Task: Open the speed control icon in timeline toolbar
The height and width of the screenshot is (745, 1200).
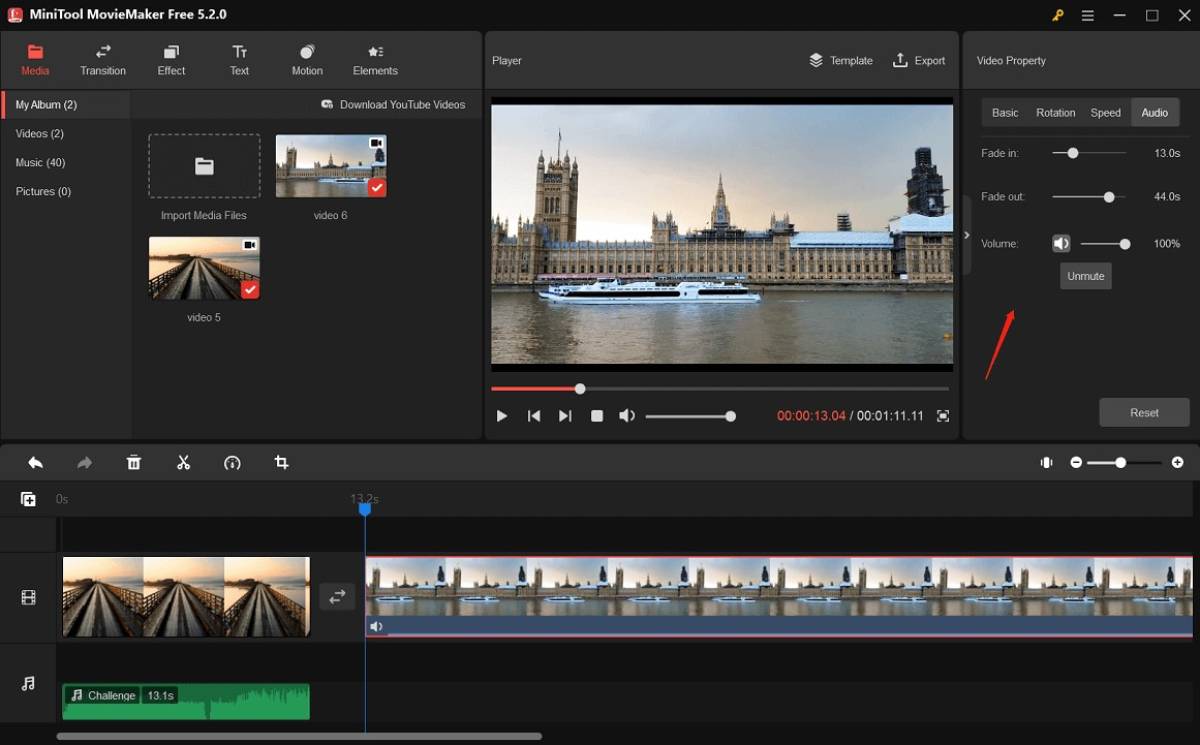Action: 232,463
